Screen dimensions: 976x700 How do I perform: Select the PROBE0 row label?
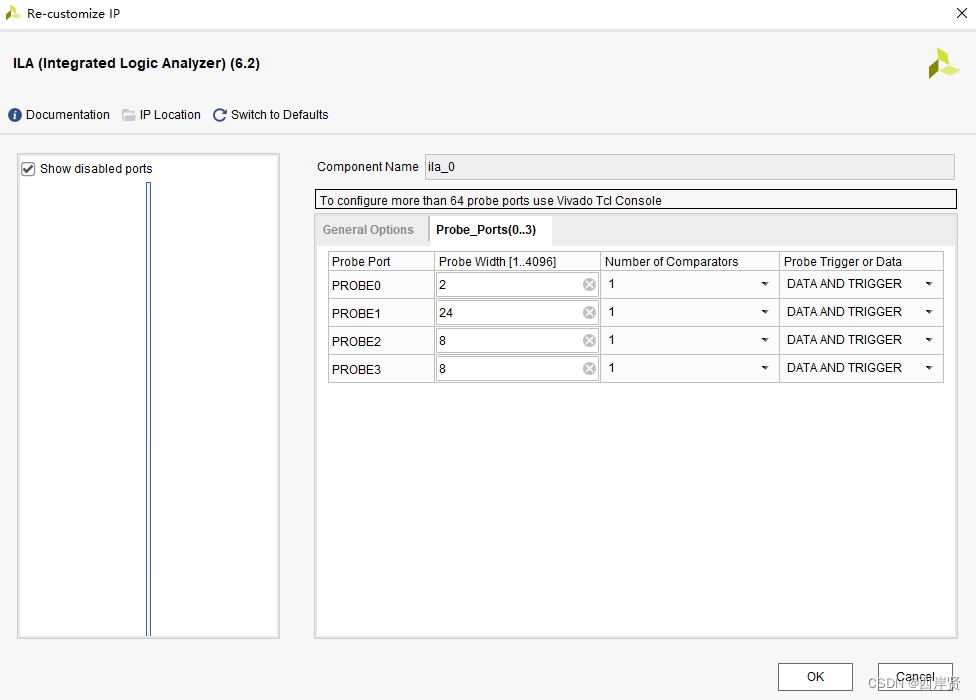point(356,286)
